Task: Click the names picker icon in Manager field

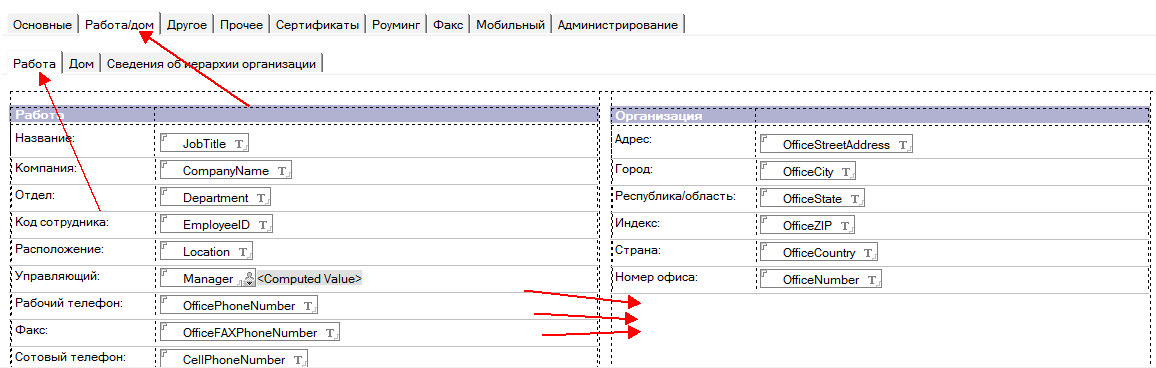Action: [248, 279]
